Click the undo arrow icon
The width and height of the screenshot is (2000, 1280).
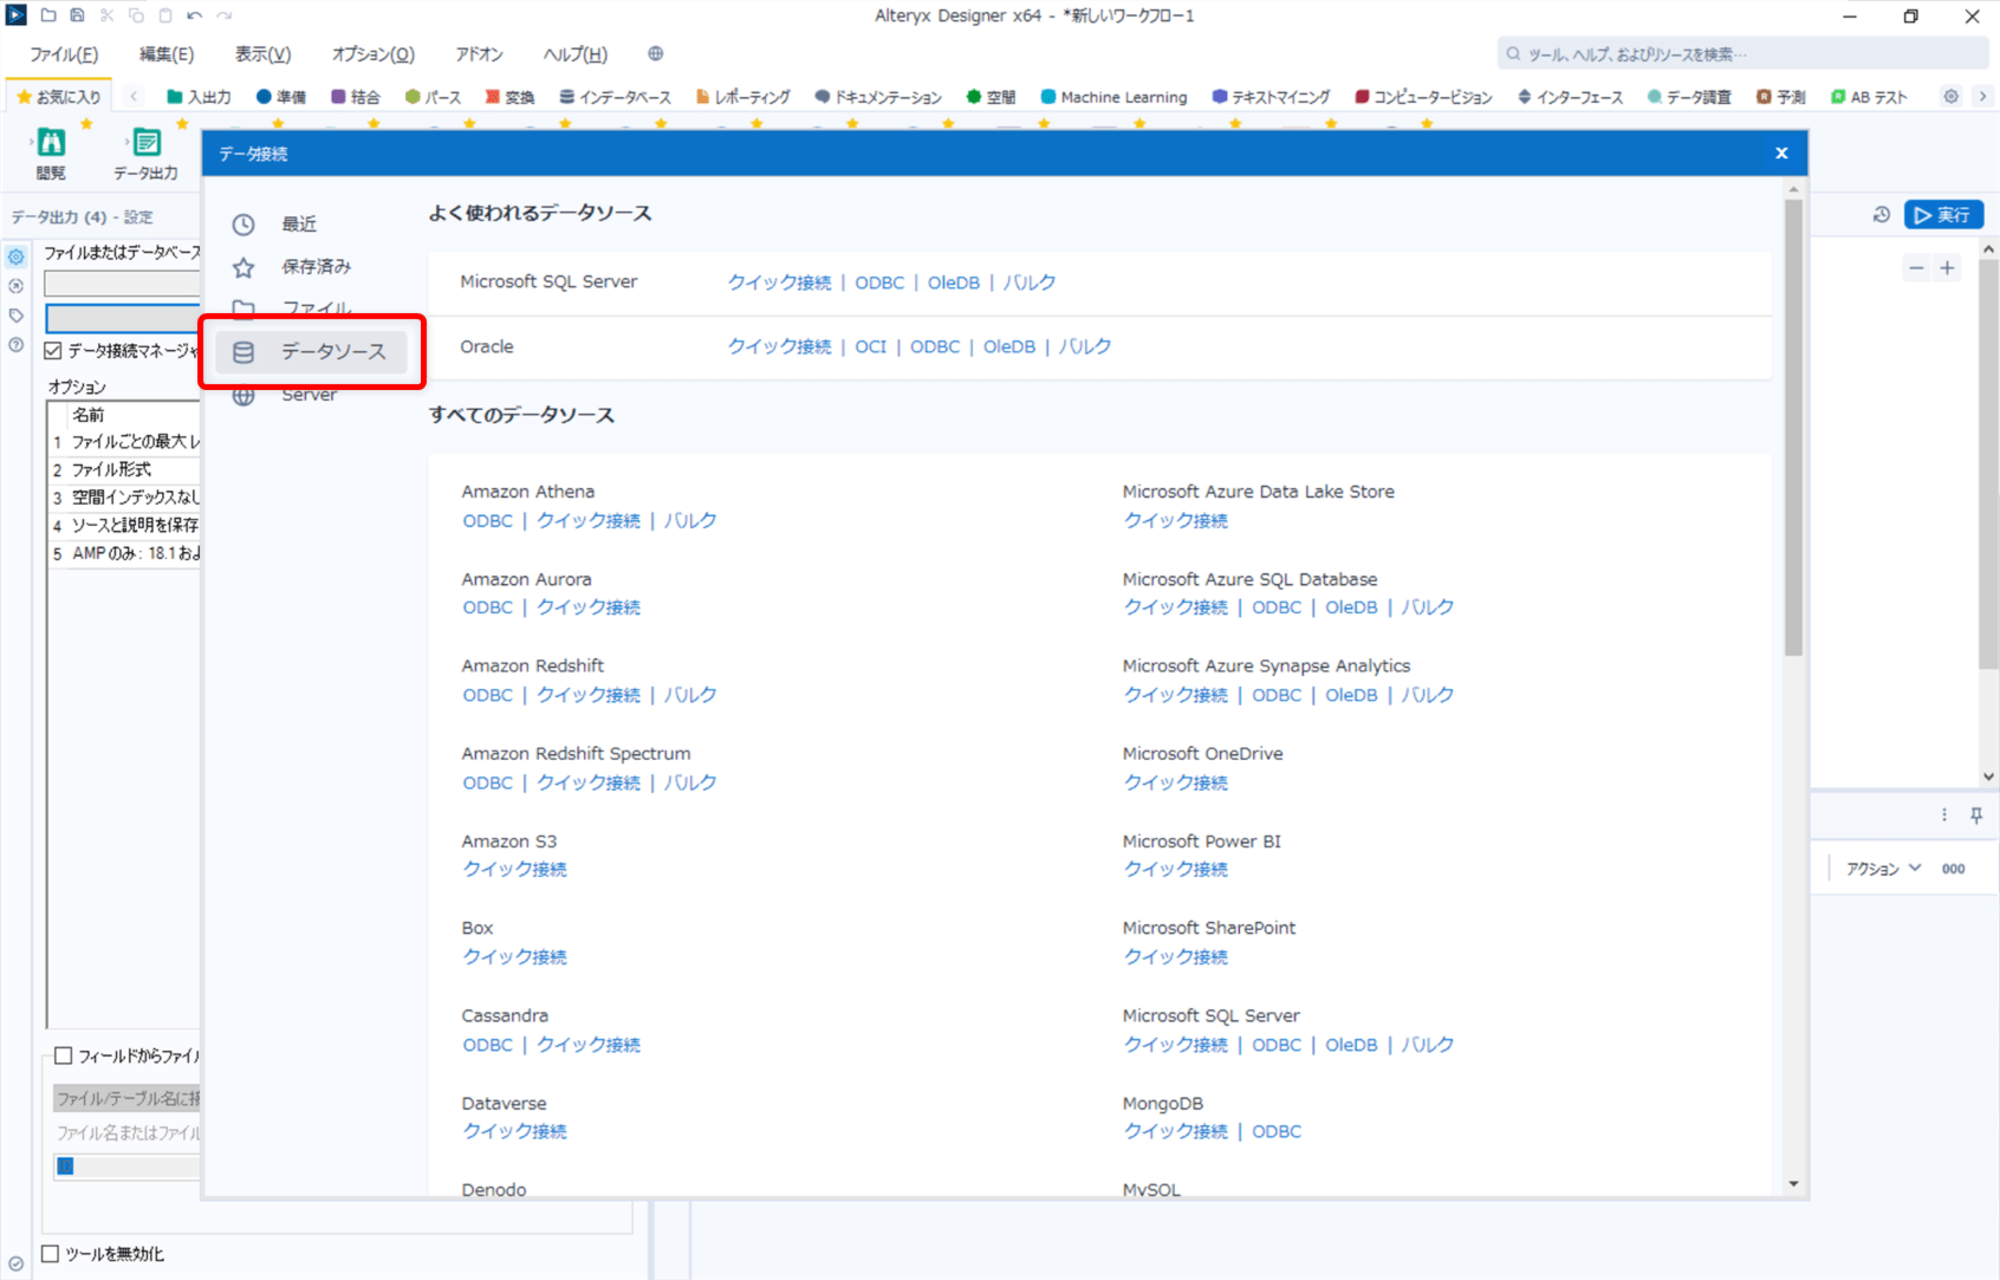pyautogui.click(x=194, y=15)
